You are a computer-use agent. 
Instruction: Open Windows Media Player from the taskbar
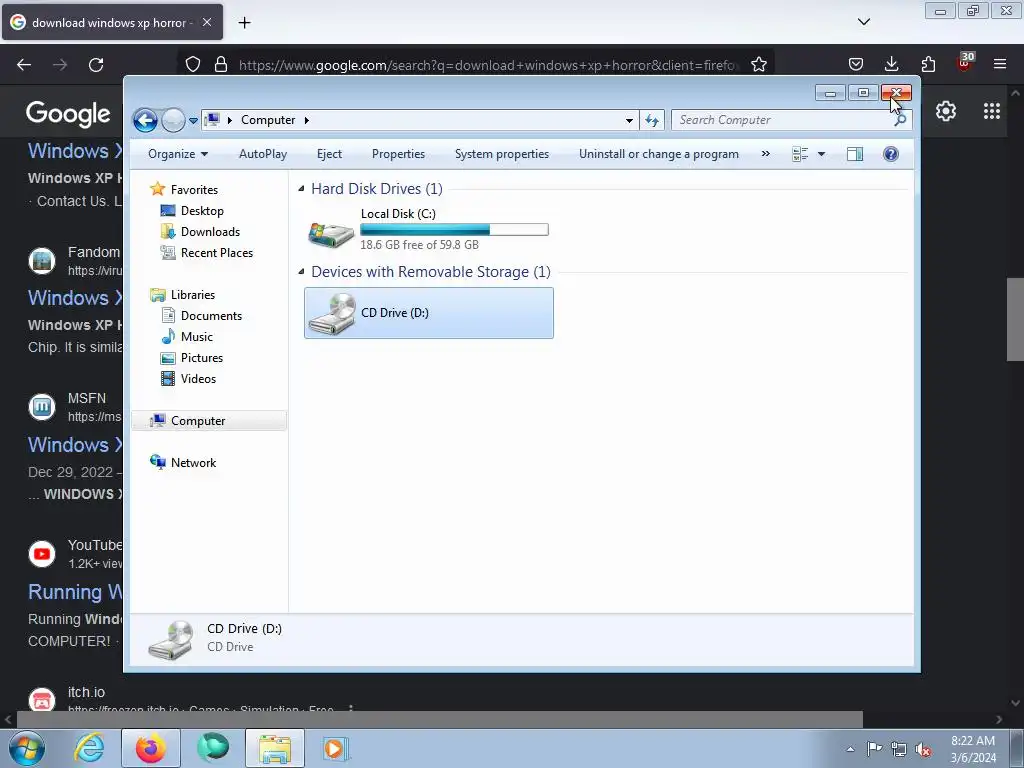[x=336, y=748]
